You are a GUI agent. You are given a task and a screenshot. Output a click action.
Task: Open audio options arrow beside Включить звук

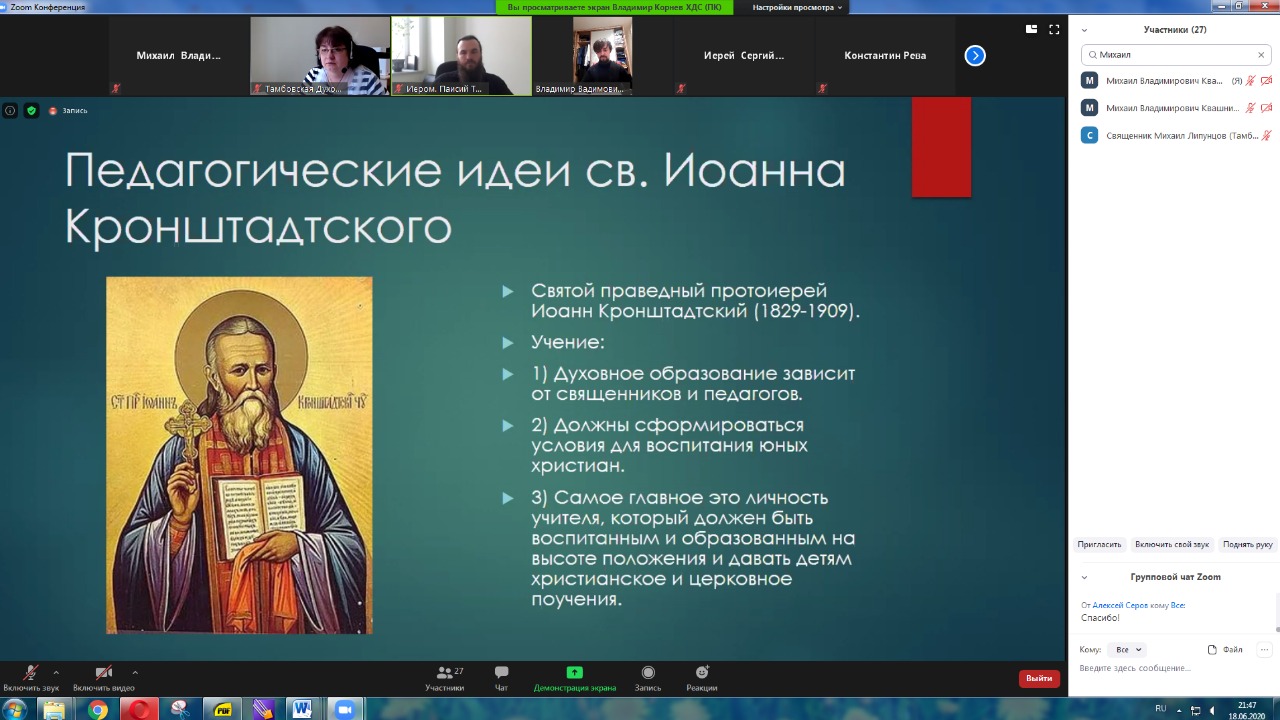coord(56,673)
